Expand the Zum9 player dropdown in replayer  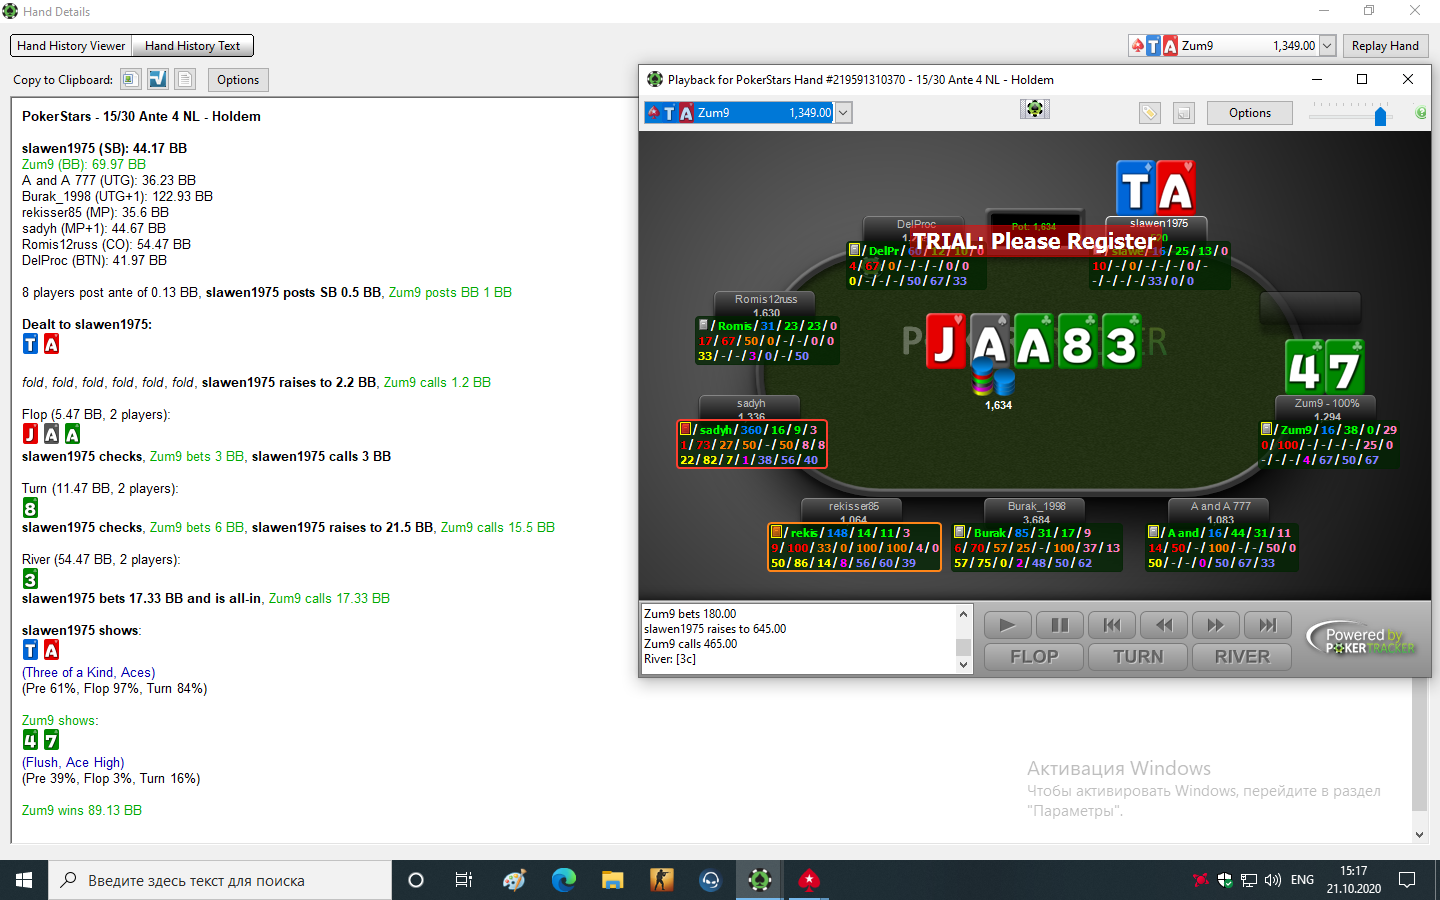coord(843,113)
